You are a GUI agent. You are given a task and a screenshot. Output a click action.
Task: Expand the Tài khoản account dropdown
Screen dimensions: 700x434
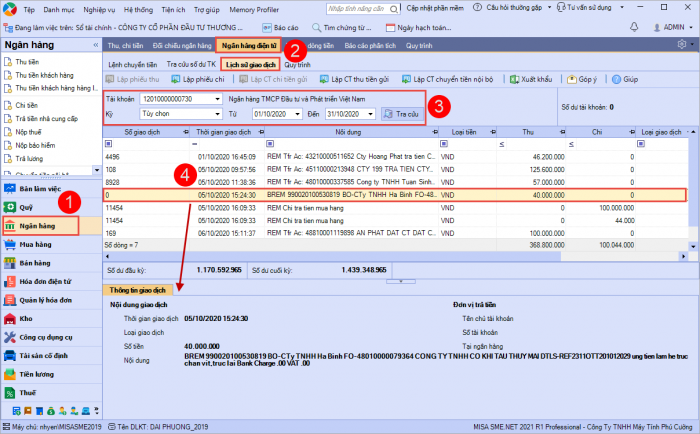coord(216,100)
